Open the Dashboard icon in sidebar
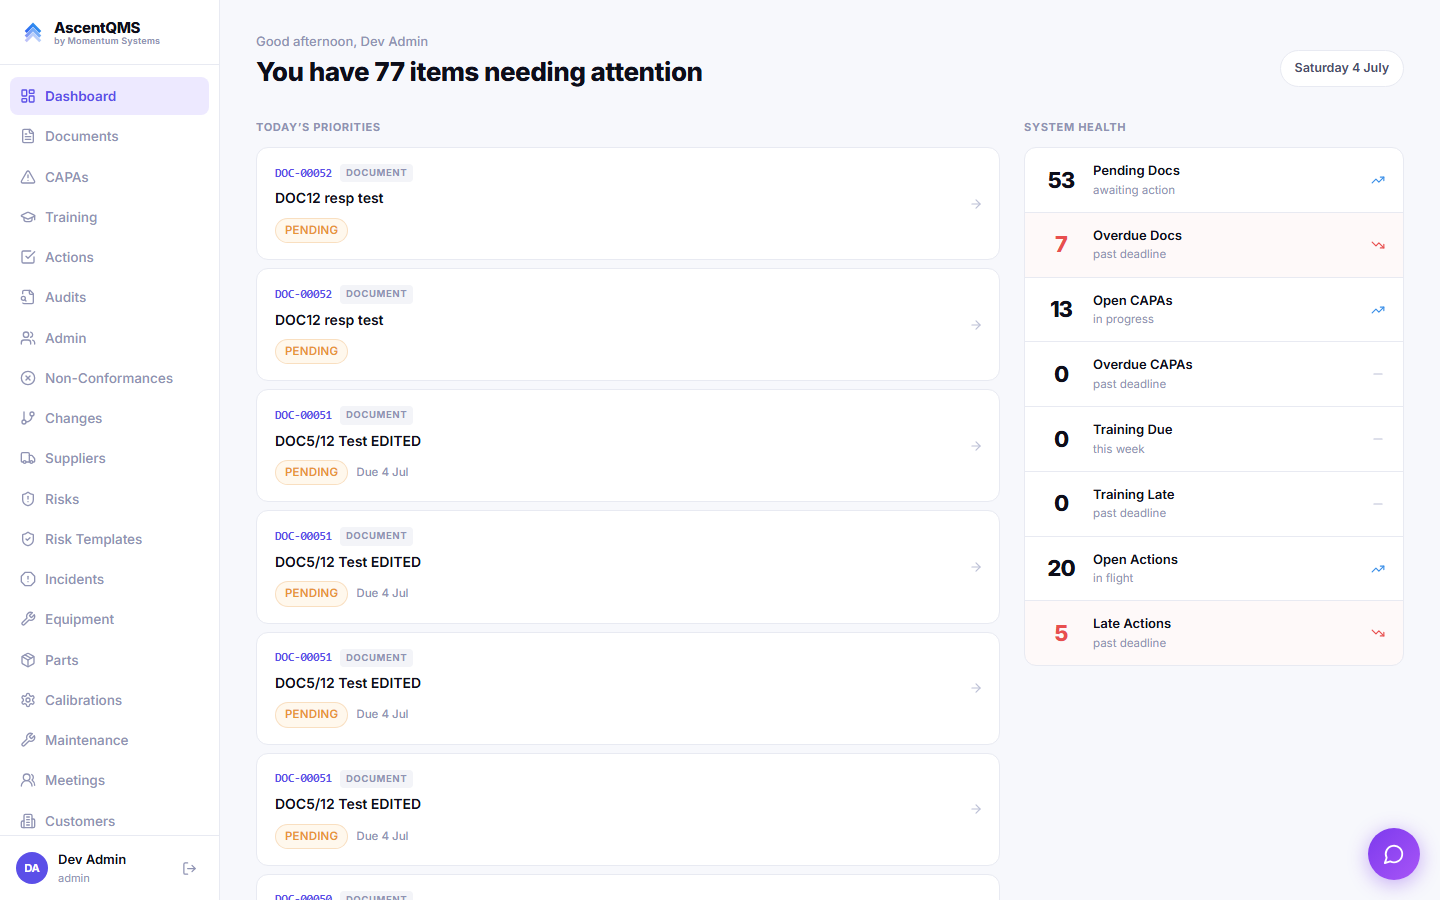The image size is (1440, 900). click(x=28, y=96)
